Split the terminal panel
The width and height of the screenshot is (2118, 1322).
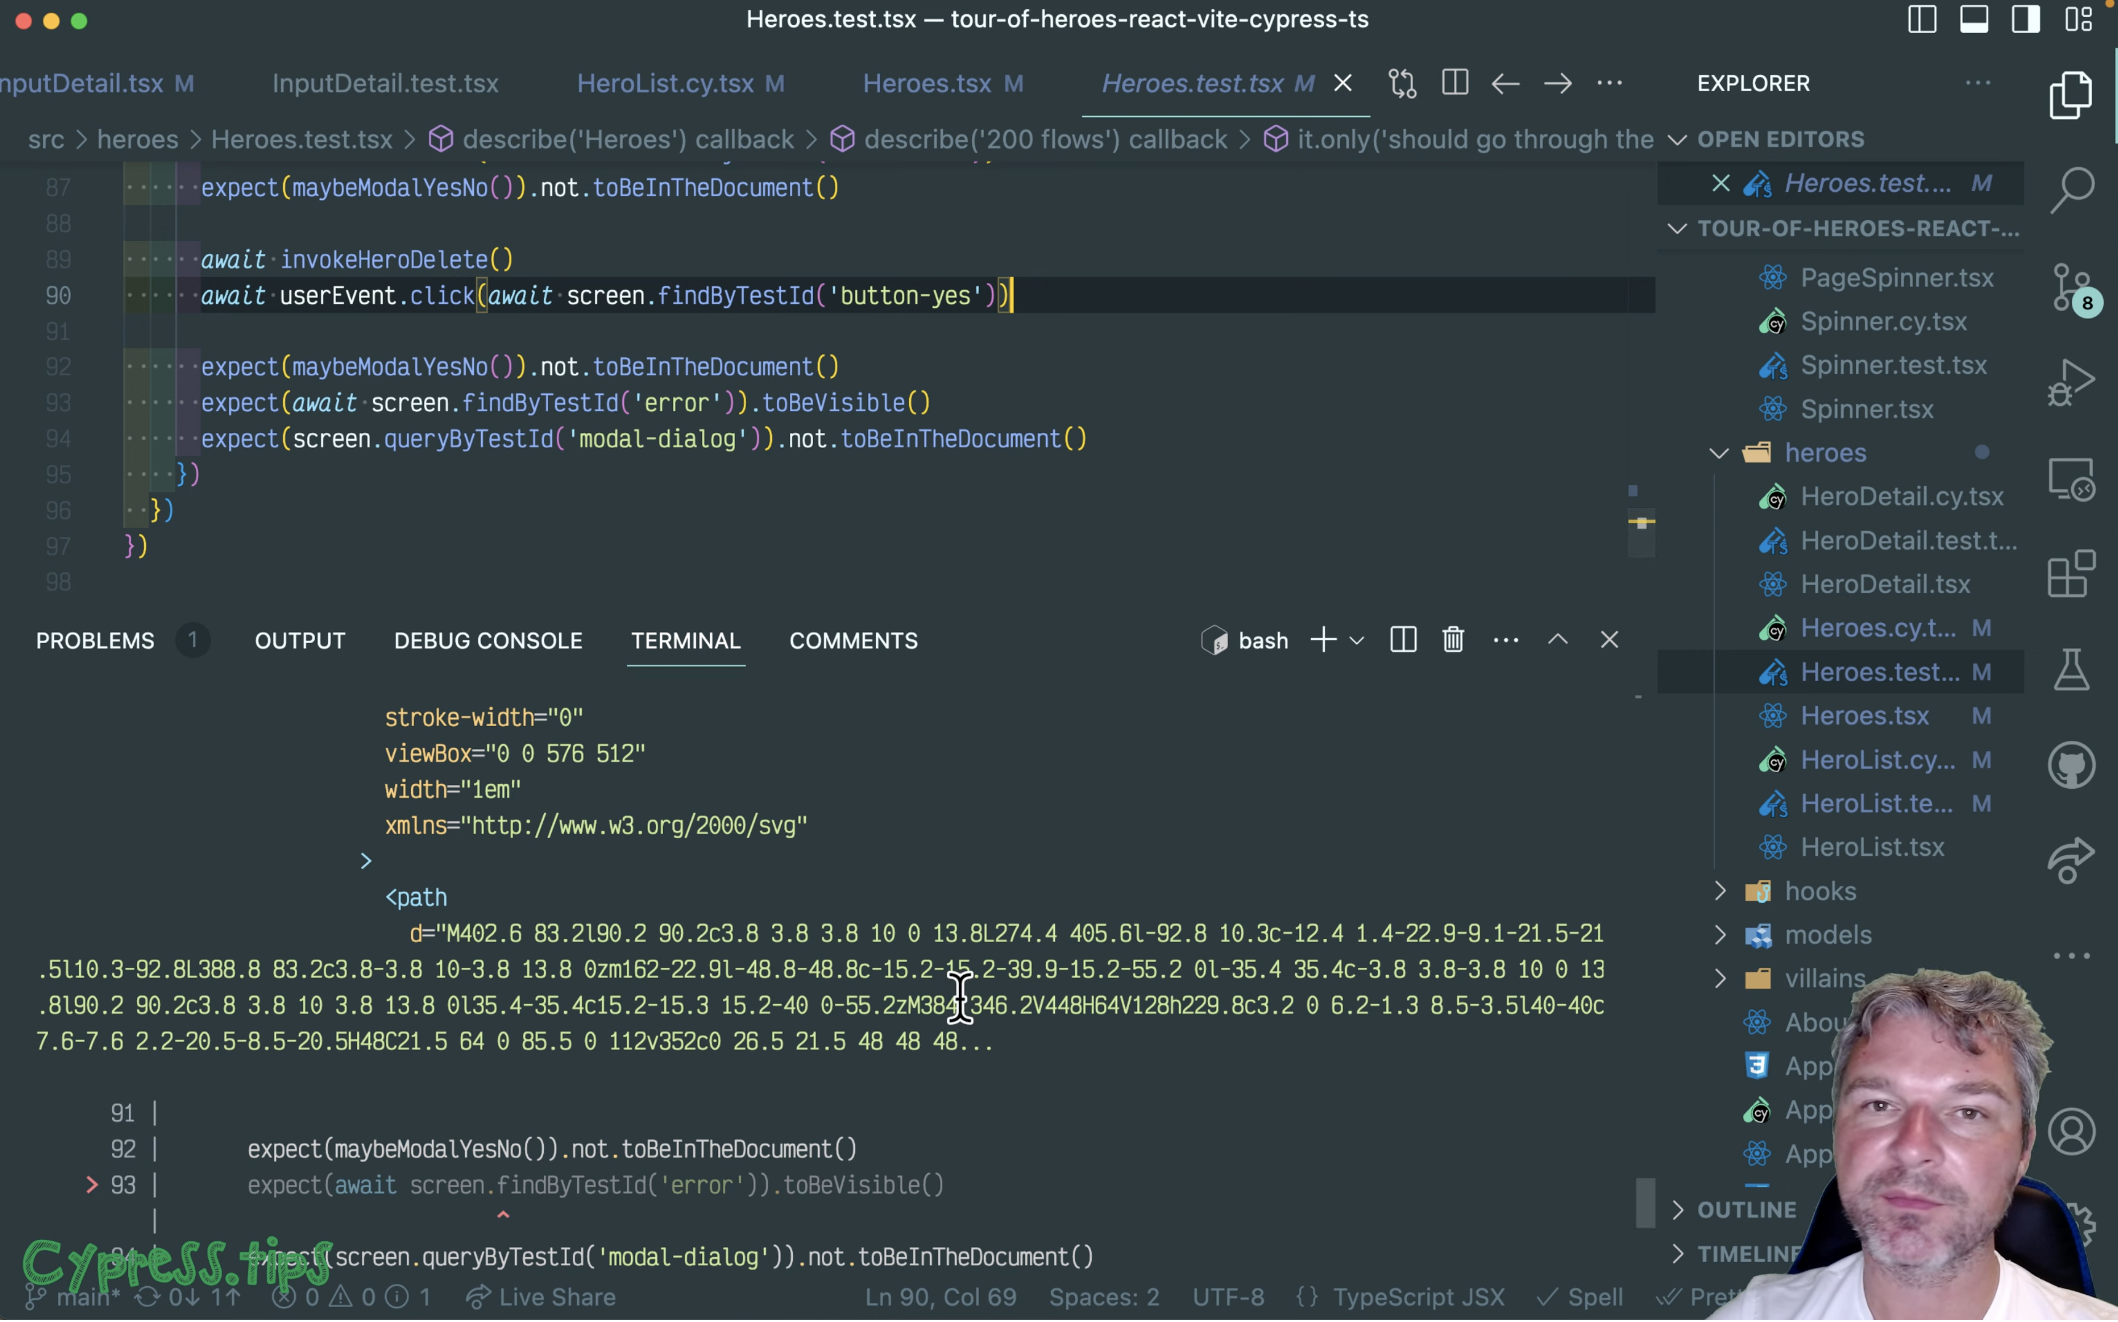(x=1403, y=640)
